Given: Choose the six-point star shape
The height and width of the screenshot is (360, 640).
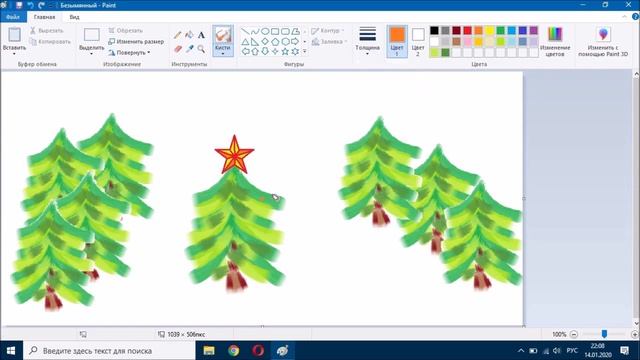Looking at the screenshot, I should coord(295,51).
